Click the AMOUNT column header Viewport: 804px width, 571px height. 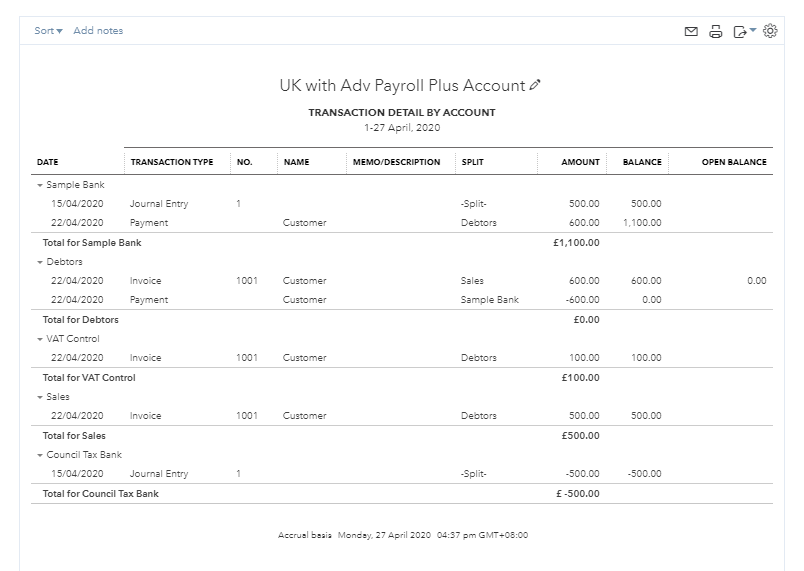click(x=580, y=162)
